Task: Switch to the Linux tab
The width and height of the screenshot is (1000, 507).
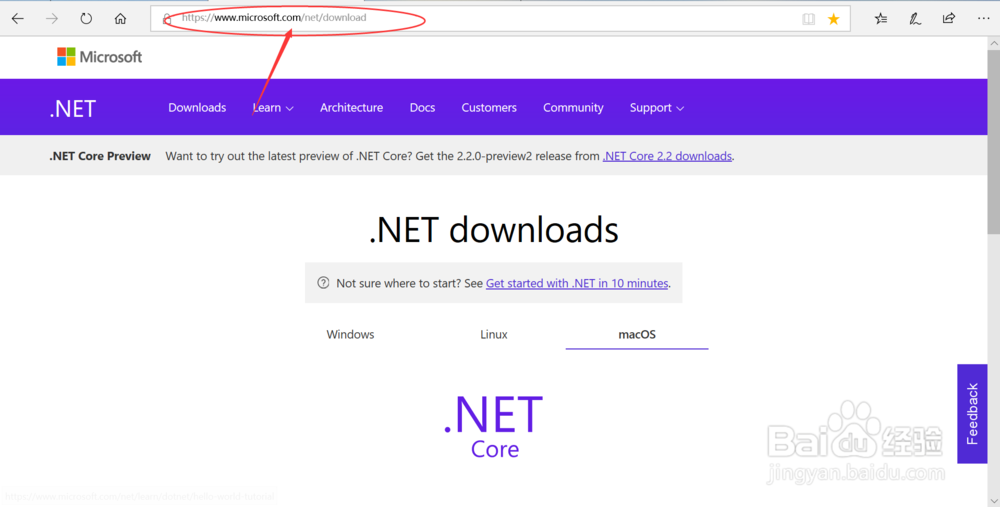Action: pyautogui.click(x=494, y=334)
